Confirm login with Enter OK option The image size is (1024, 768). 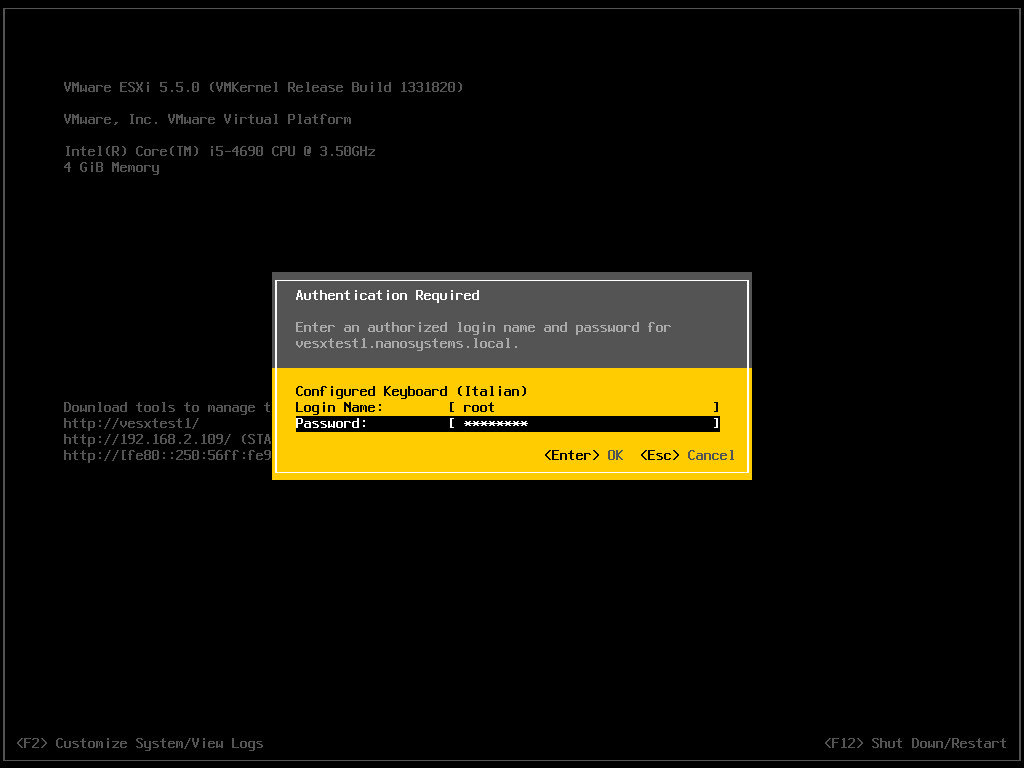(x=583, y=455)
